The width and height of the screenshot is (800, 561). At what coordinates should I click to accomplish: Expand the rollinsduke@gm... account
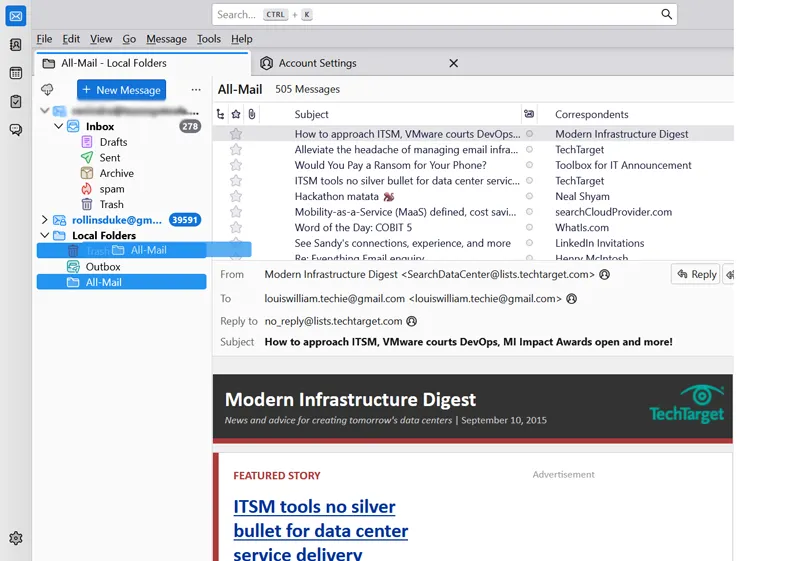click(44, 220)
